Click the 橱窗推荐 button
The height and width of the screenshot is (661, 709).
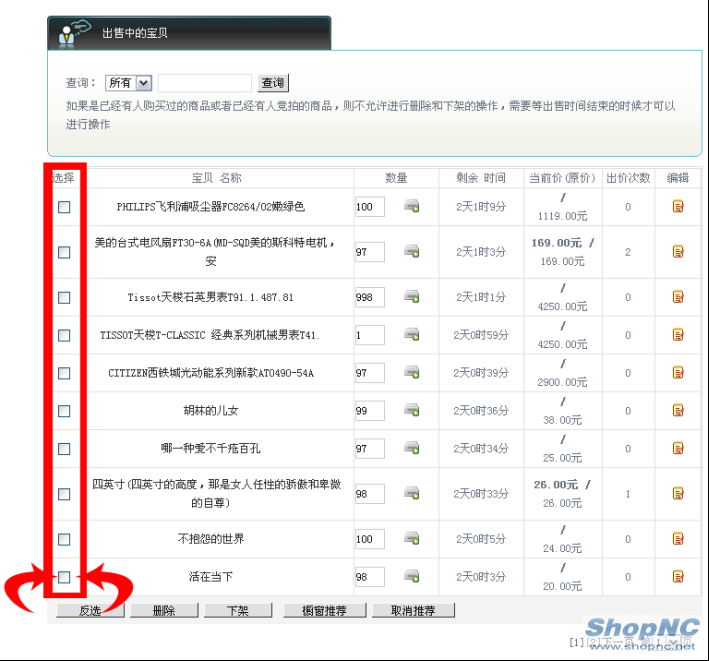pos(325,610)
